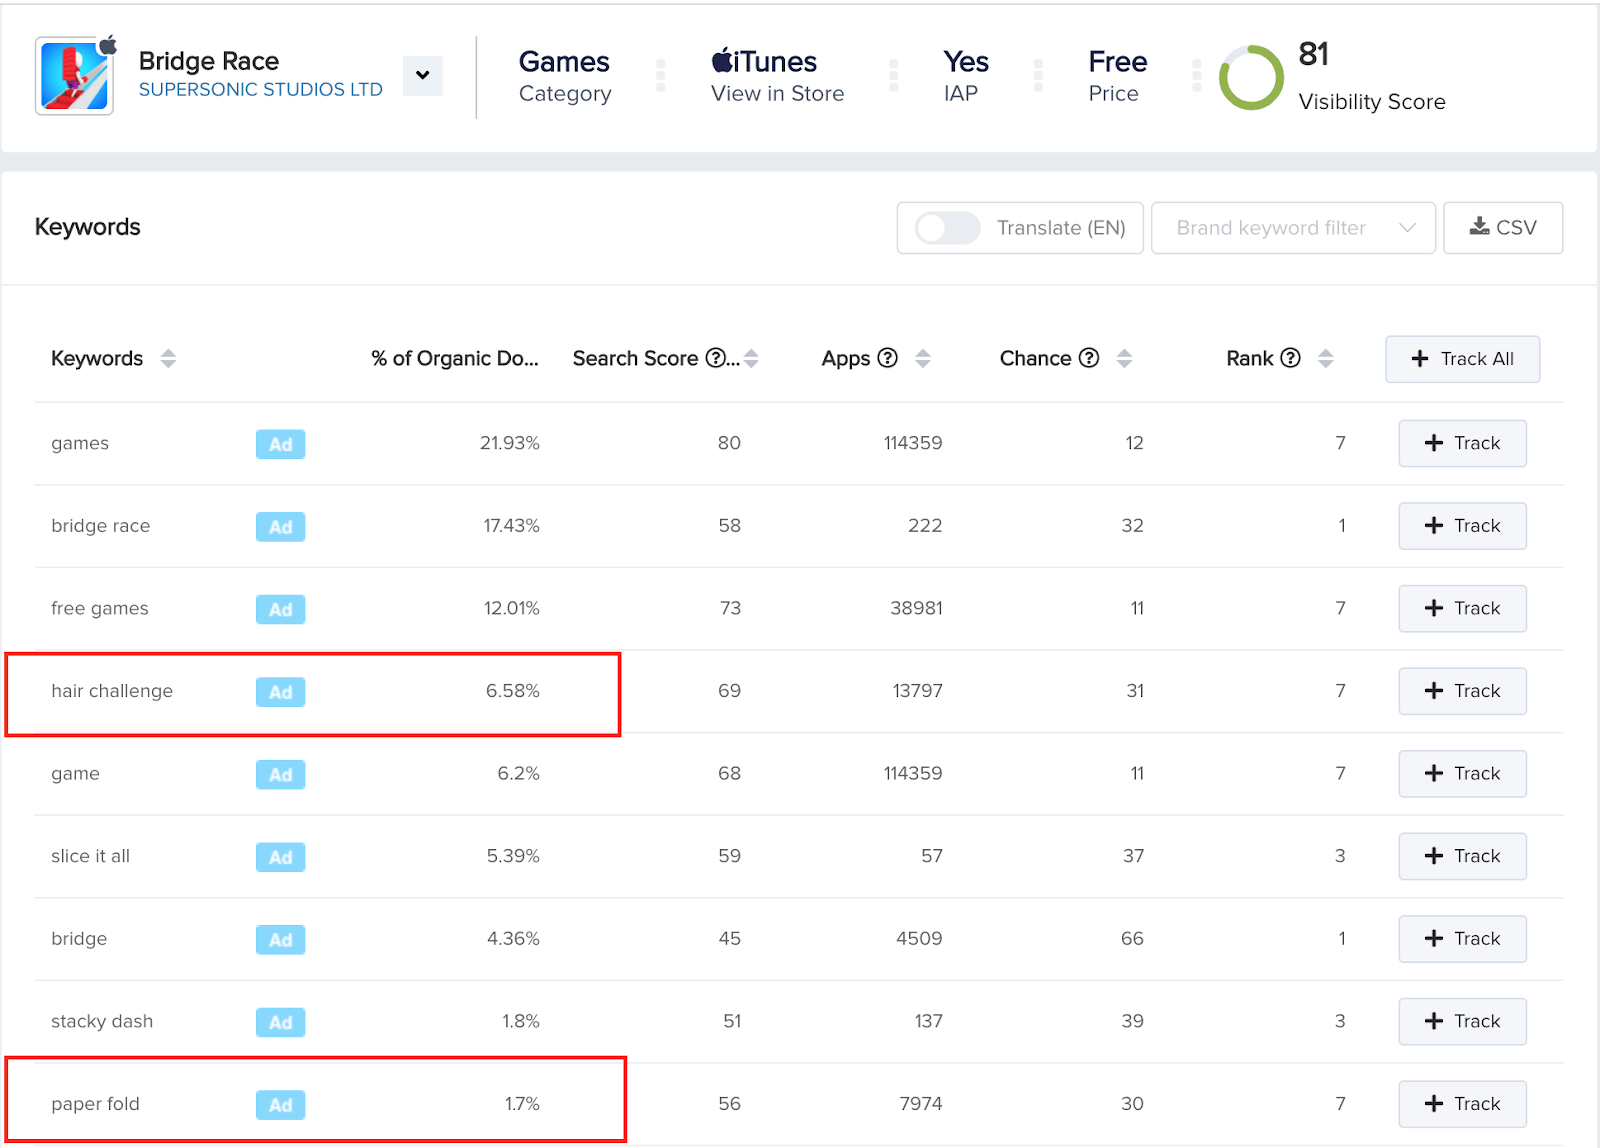Image resolution: width=1600 pixels, height=1148 pixels.
Task: Open the Brand keyword filter dropdown
Action: (1293, 228)
